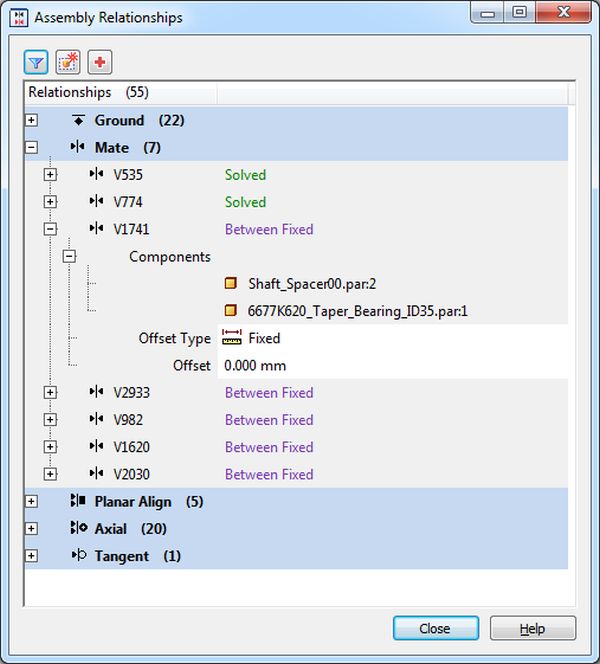This screenshot has width=600, height=664.
Task: Click the select-components toolbar icon with star
Action: pos(68,63)
